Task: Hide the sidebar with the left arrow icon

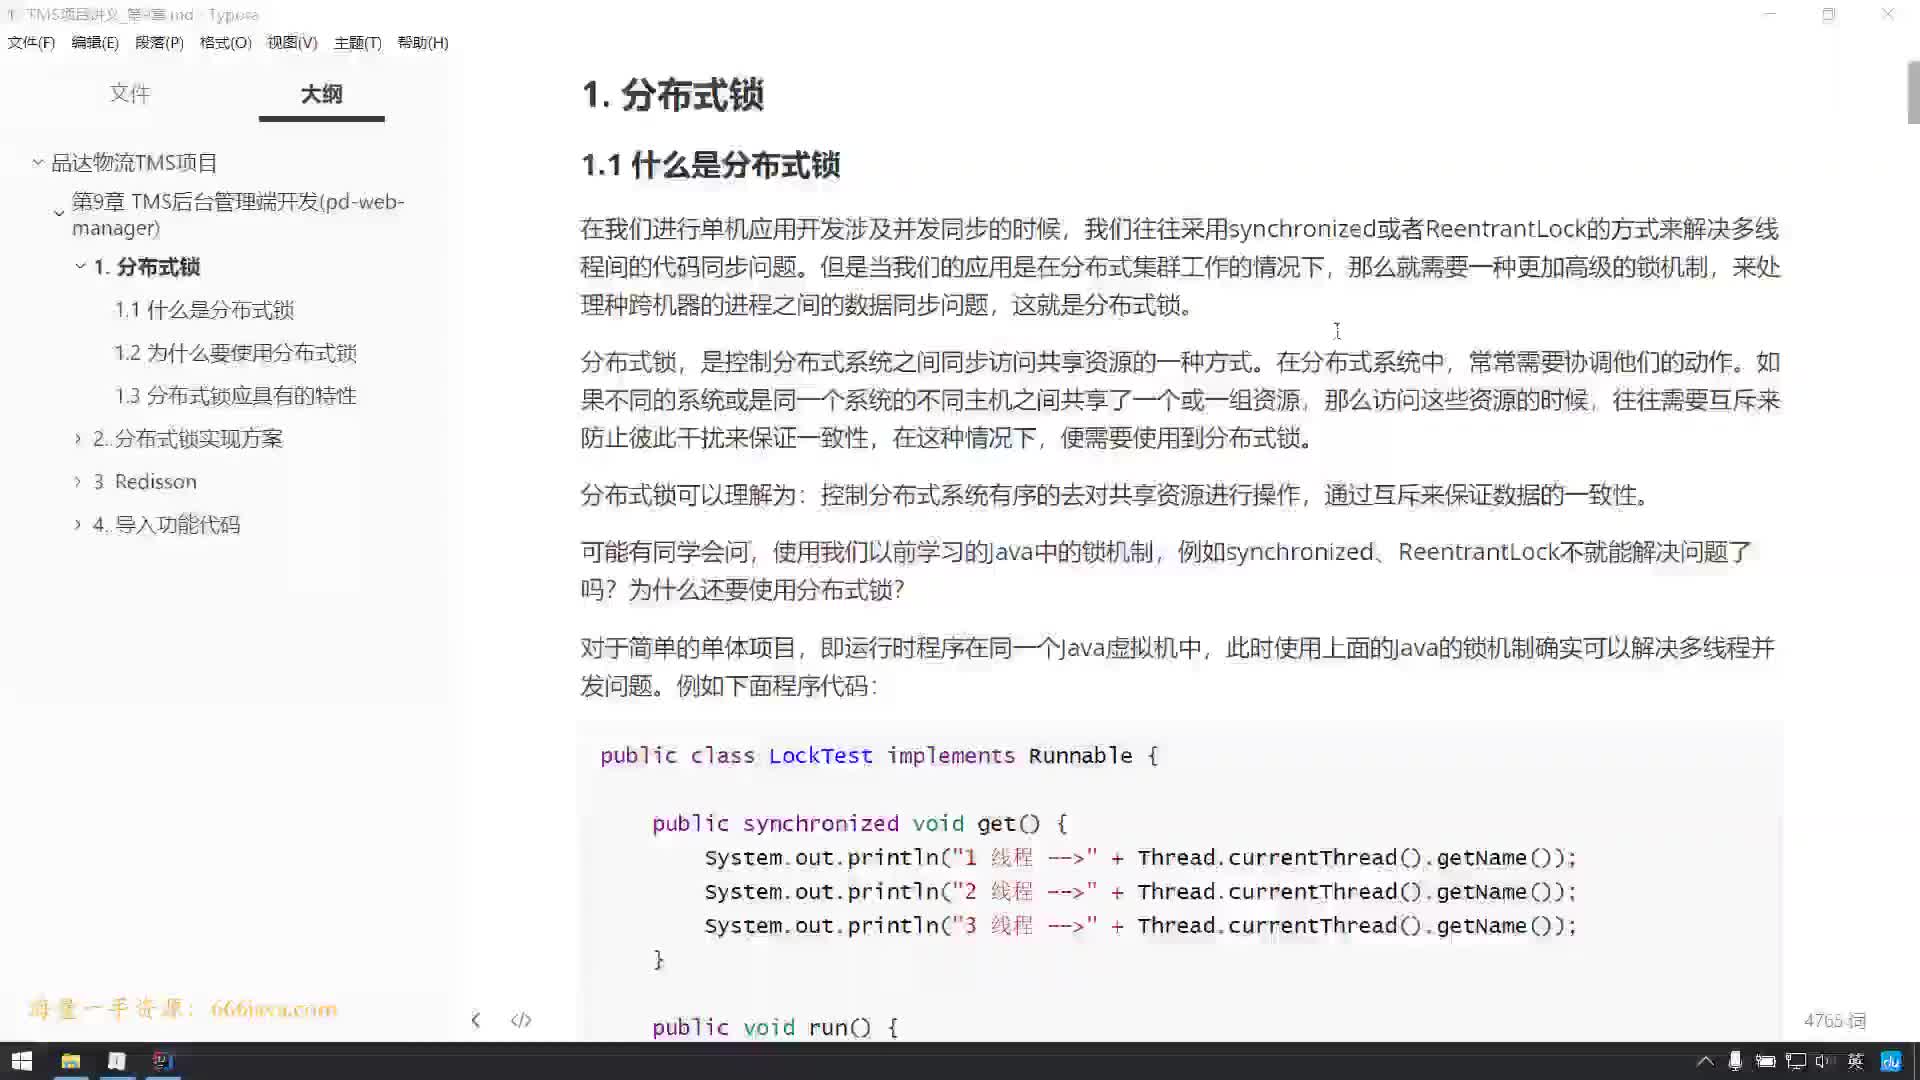Action: click(476, 1020)
